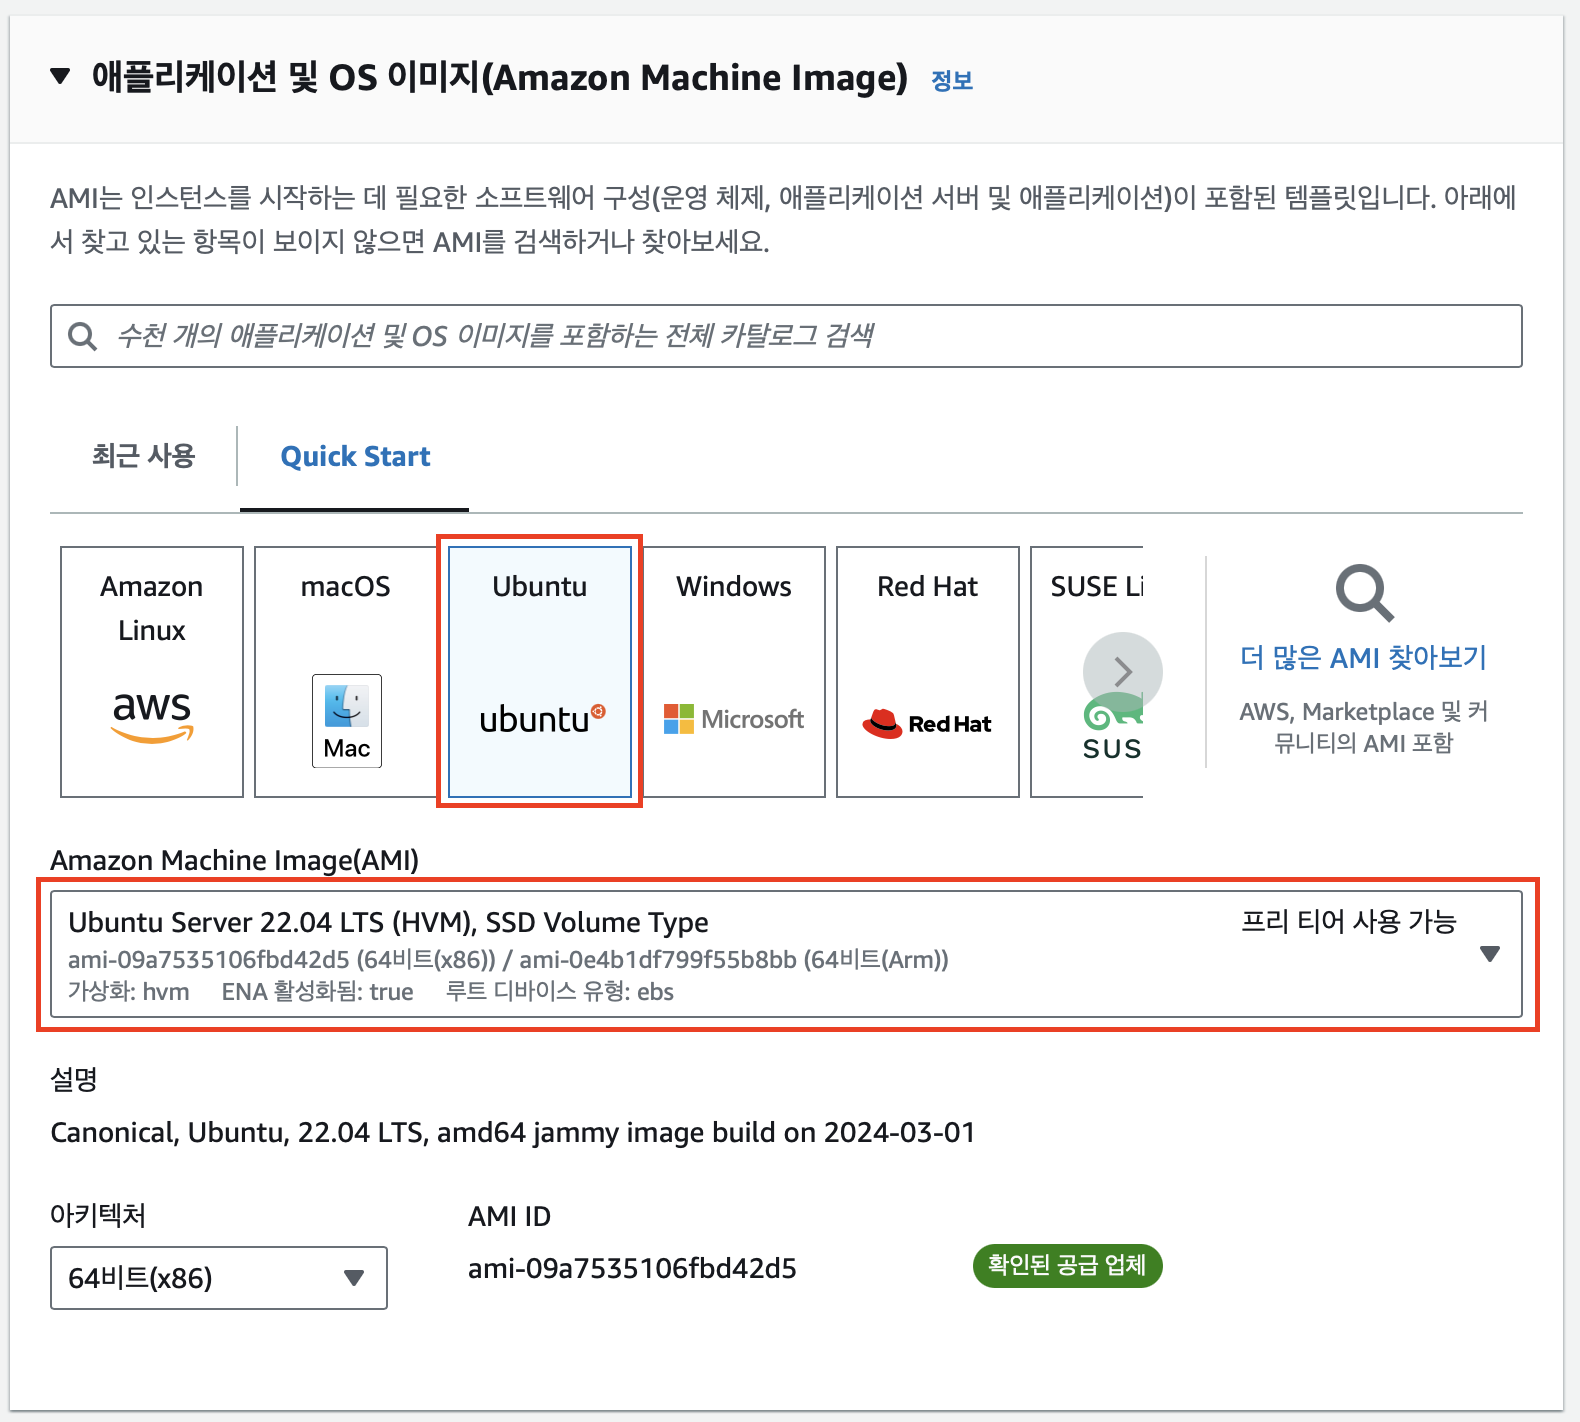
Task: Click the aws logo icon
Action: (x=152, y=716)
